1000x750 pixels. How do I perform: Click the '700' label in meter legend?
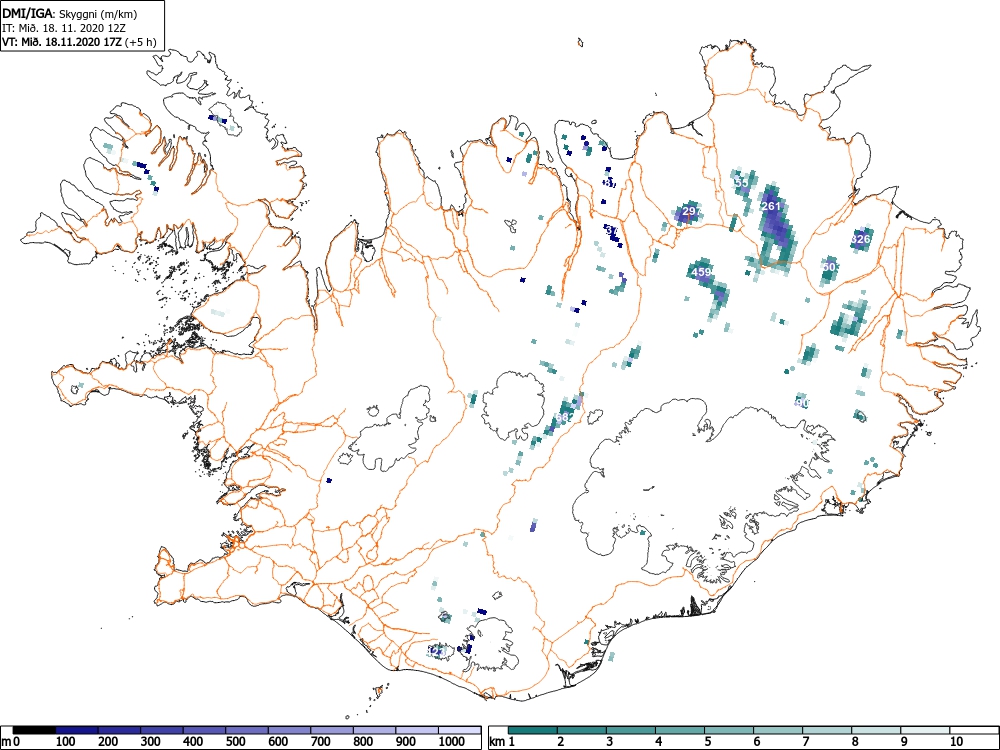pos(321,742)
